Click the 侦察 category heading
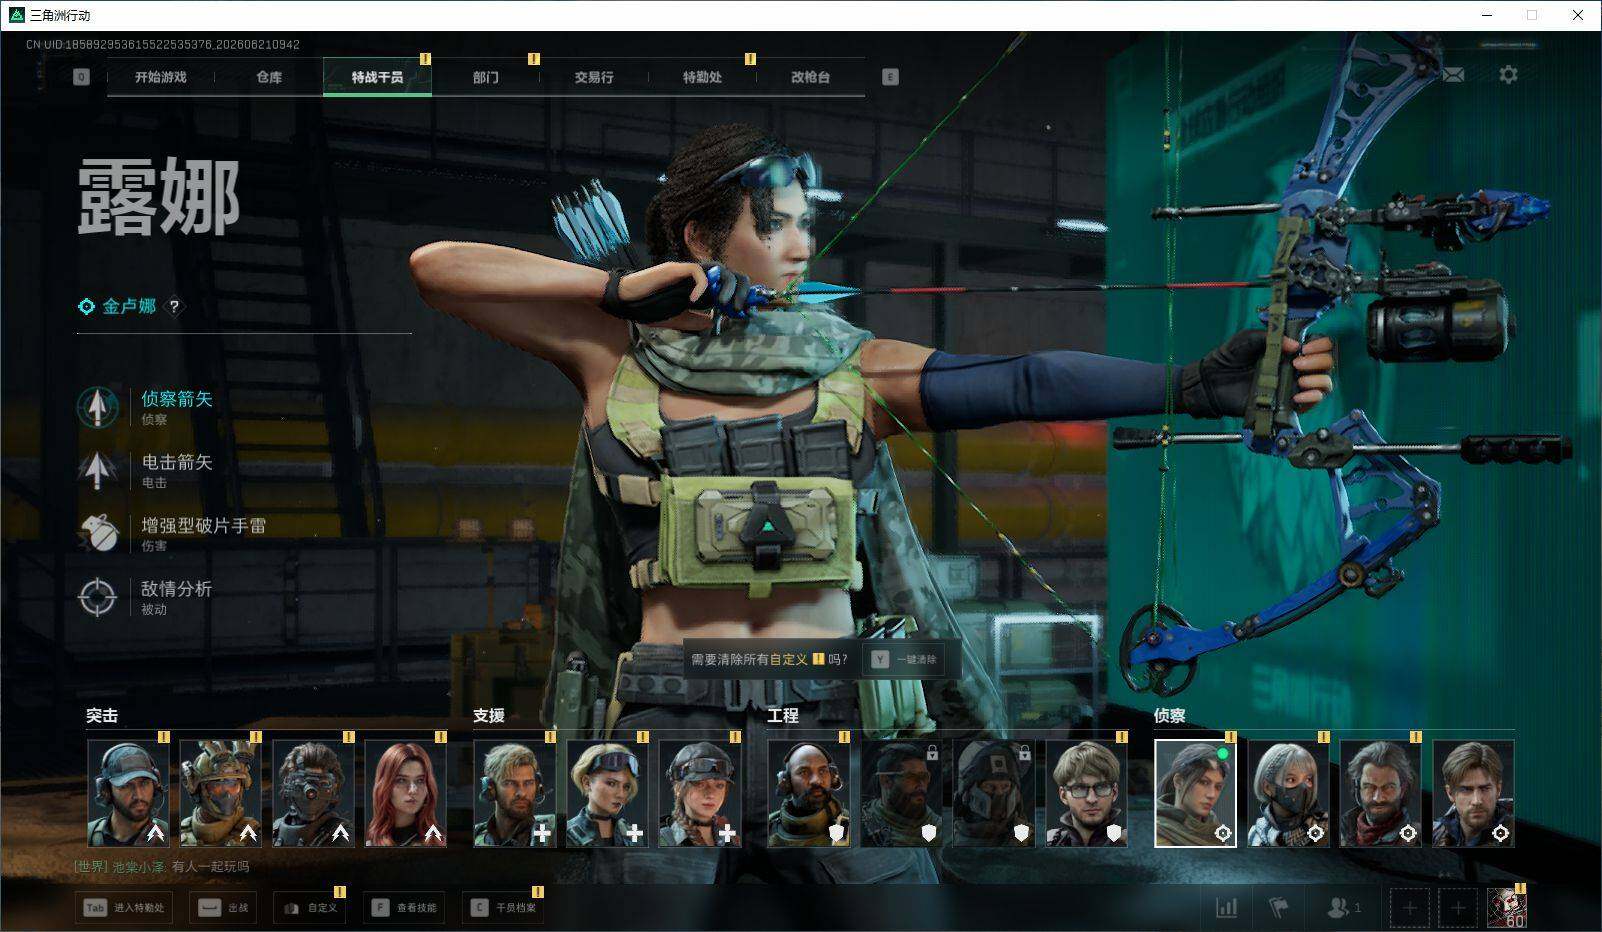 point(1170,716)
